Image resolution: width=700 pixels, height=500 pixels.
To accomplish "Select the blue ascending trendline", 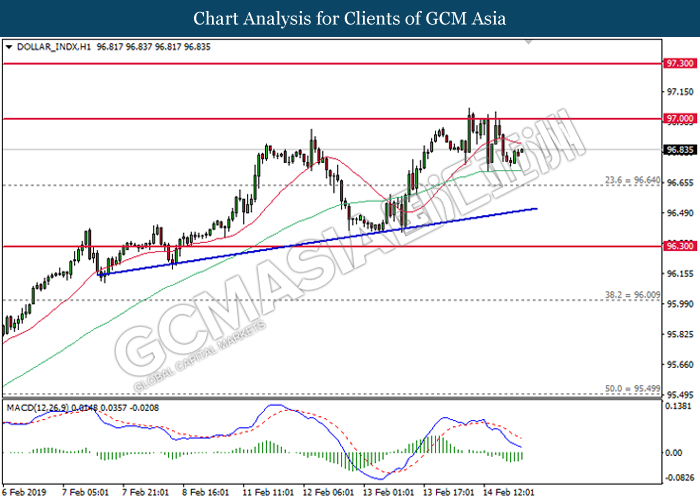I will tap(317, 242).
